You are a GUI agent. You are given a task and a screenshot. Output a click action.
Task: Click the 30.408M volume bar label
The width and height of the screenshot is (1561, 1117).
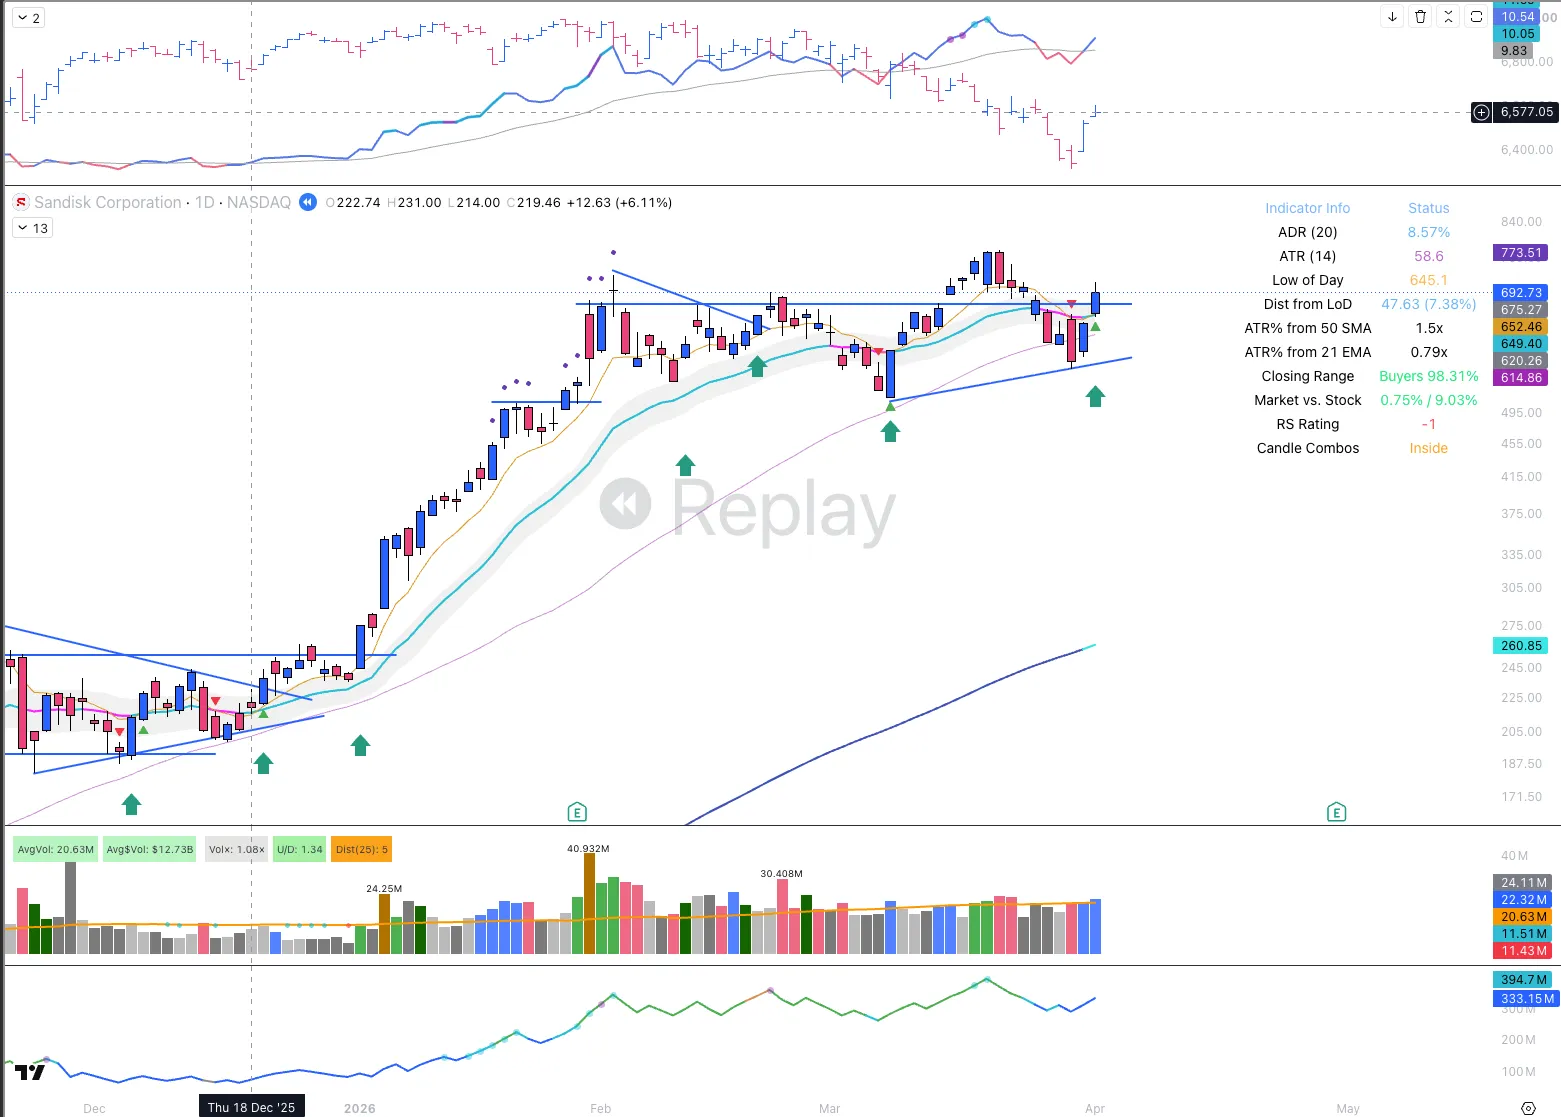(x=781, y=873)
